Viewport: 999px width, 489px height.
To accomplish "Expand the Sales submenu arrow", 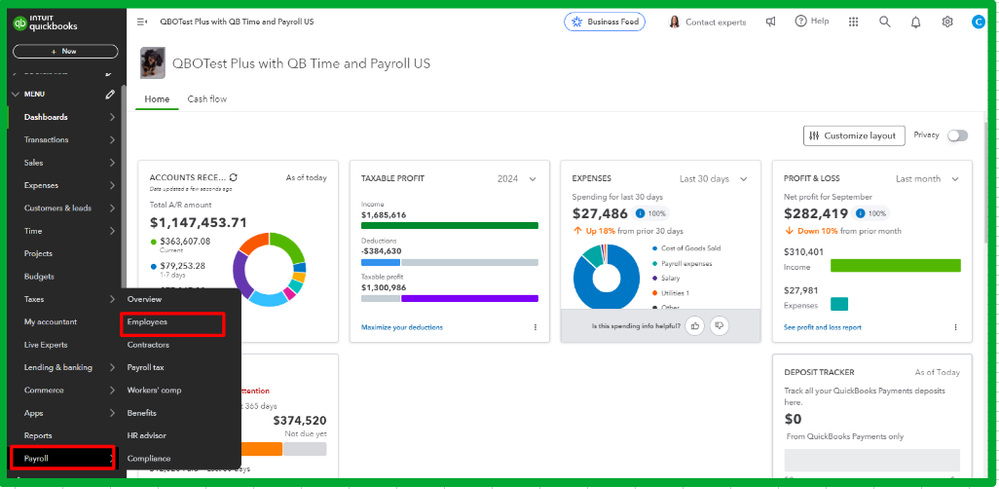I will point(112,162).
